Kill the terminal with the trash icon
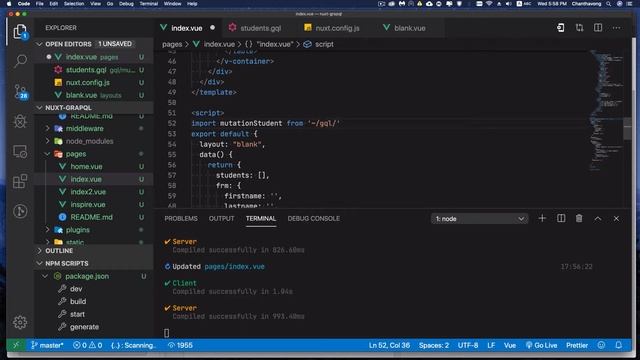This screenshot has height=360, width=640. click(579, 218)
